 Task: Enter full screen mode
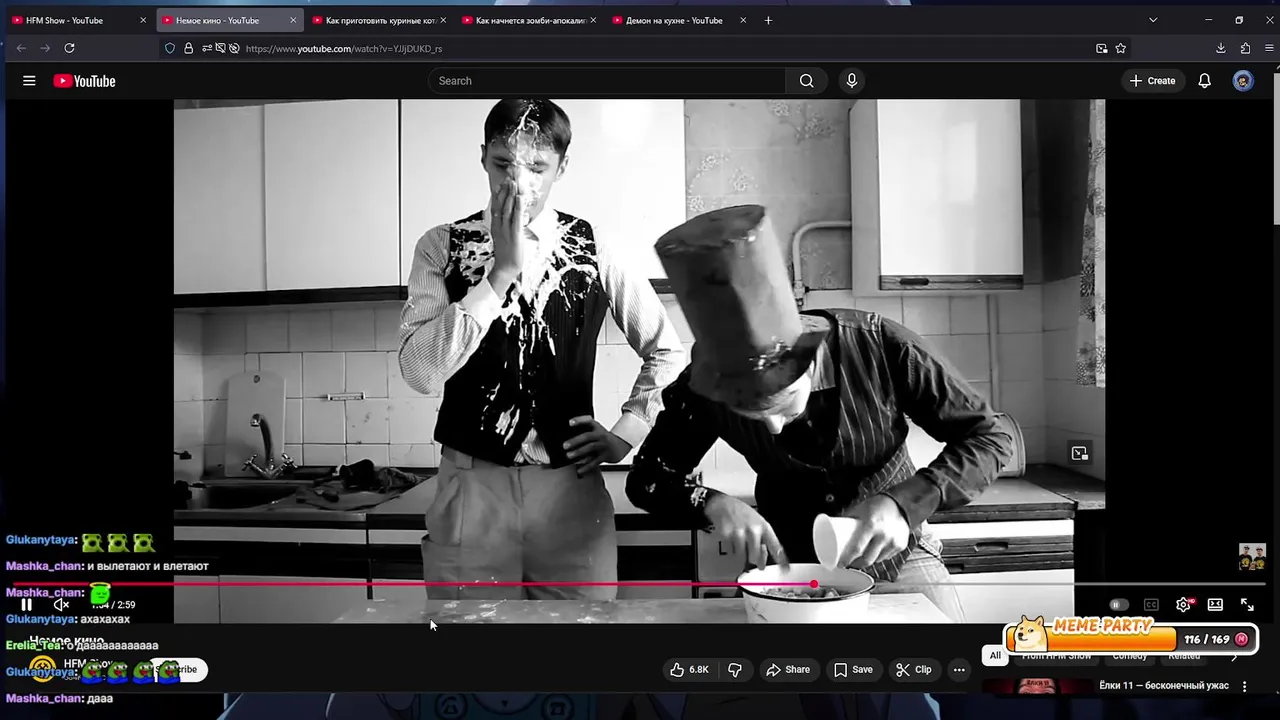tap(1247, 604)
